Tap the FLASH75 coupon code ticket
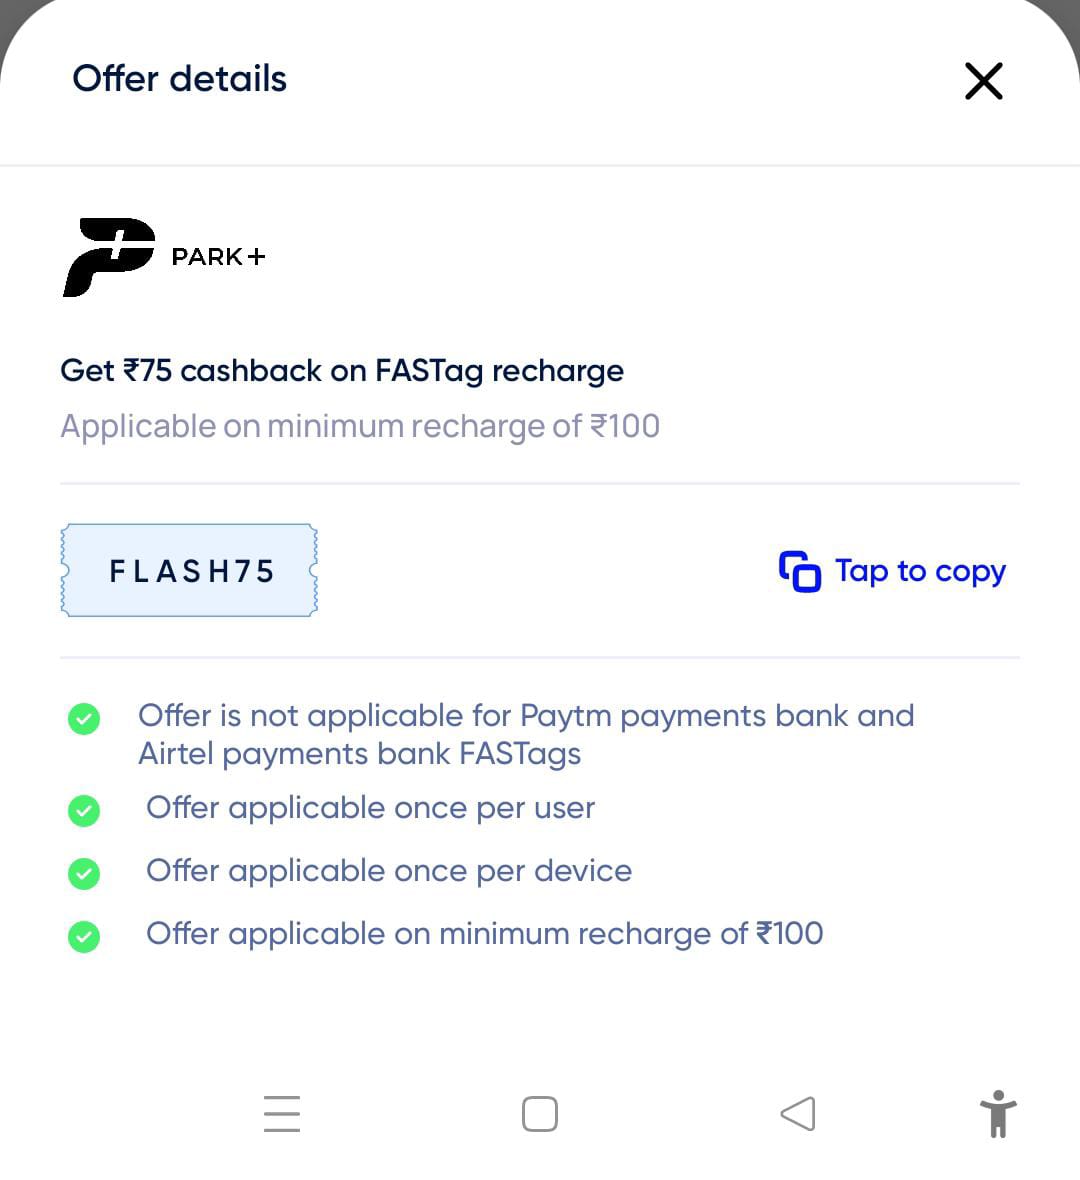 click(x=190, y=570)
